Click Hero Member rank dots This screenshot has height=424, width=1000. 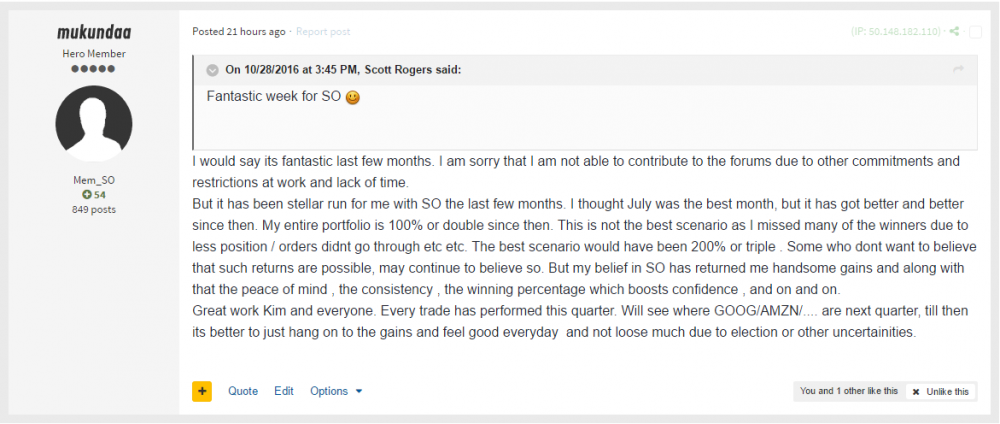tap(94, 69)
